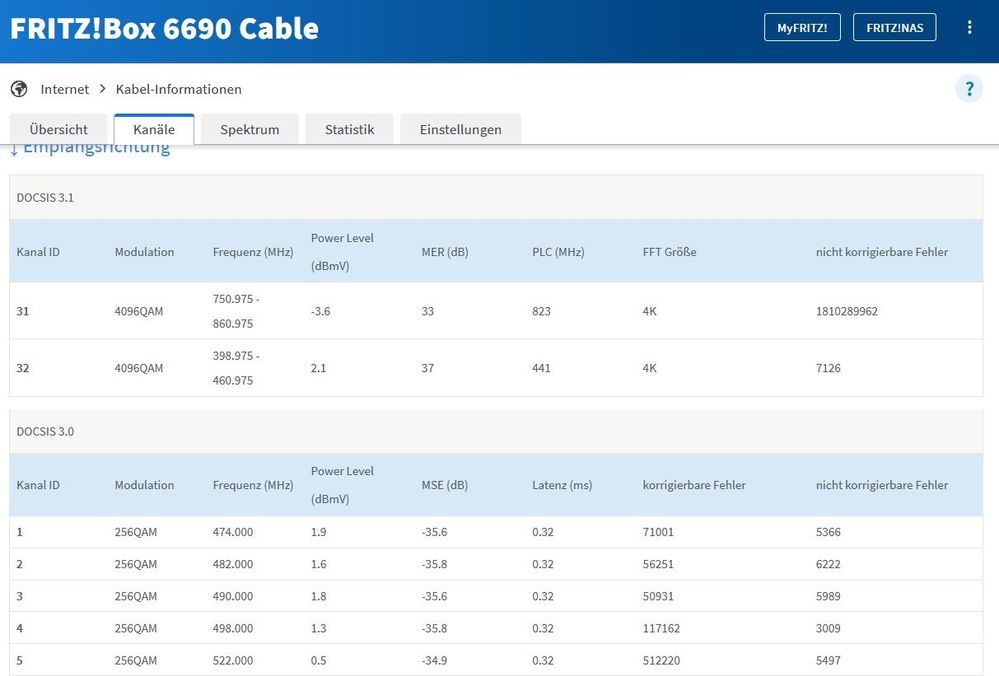Select the Kanäle tab

pos(154,129)
